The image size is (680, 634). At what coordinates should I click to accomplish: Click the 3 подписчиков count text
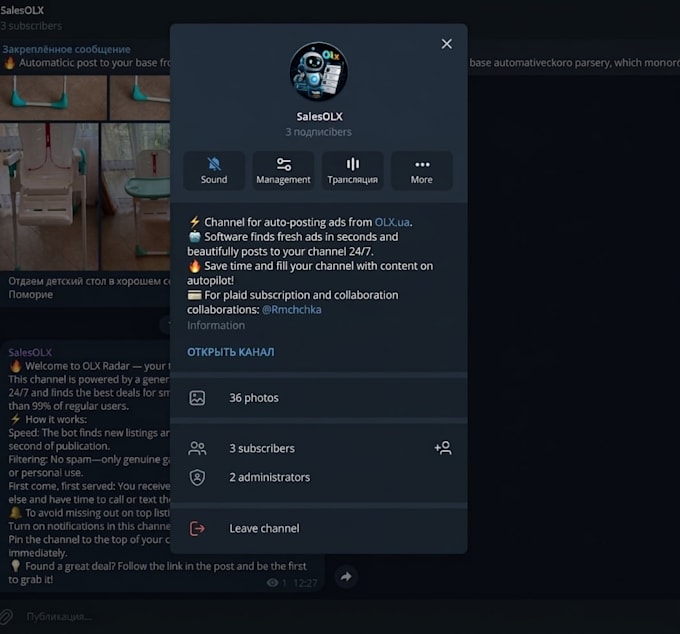click(319, 132)
